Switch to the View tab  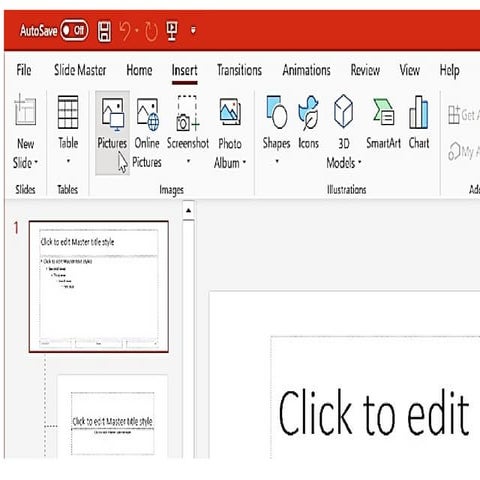pyautogui.click(x=409, y=70)
